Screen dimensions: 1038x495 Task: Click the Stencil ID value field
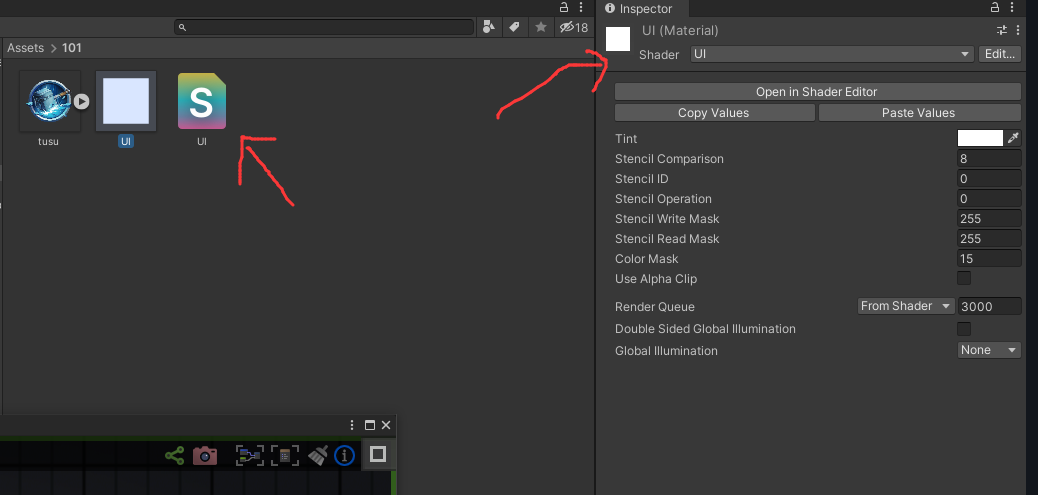tap(989, 179)
